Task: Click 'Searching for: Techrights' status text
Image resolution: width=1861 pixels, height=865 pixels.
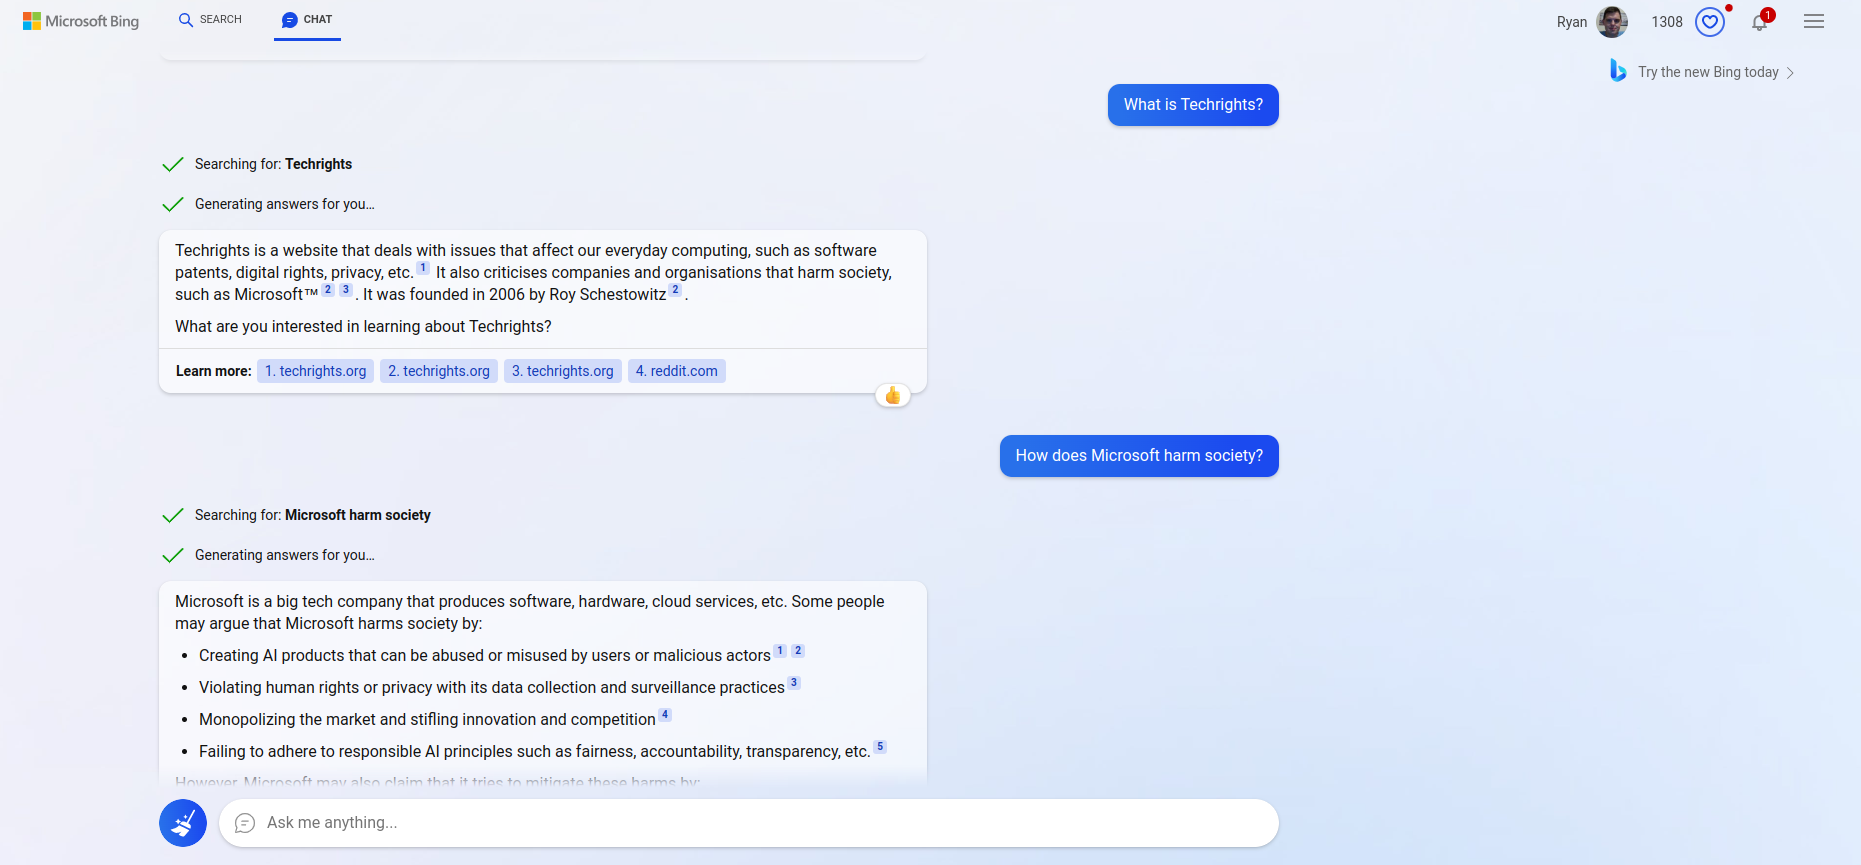Action: [x=273, y=164]
